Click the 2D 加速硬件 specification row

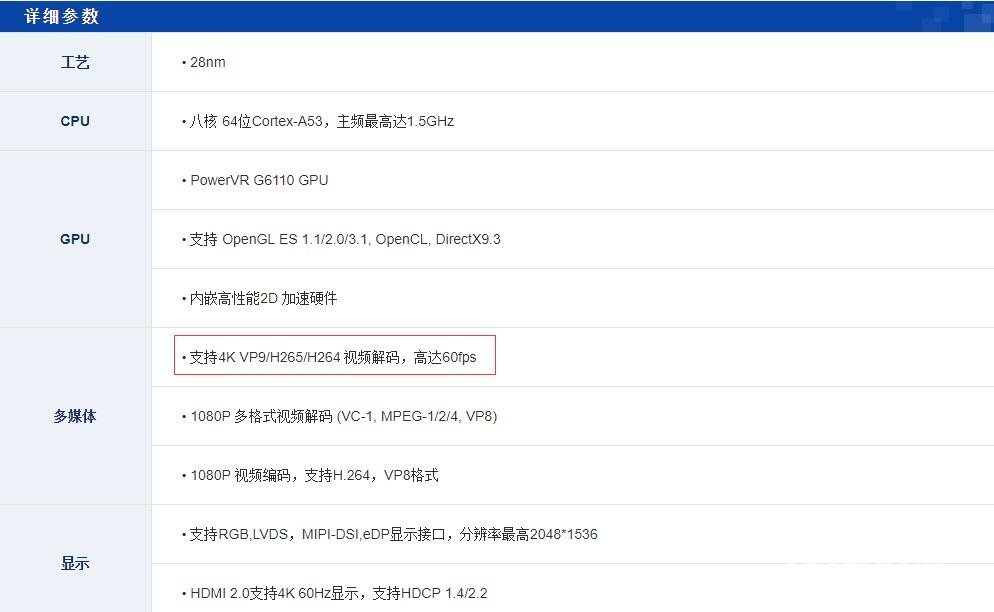tap(265, 298)
